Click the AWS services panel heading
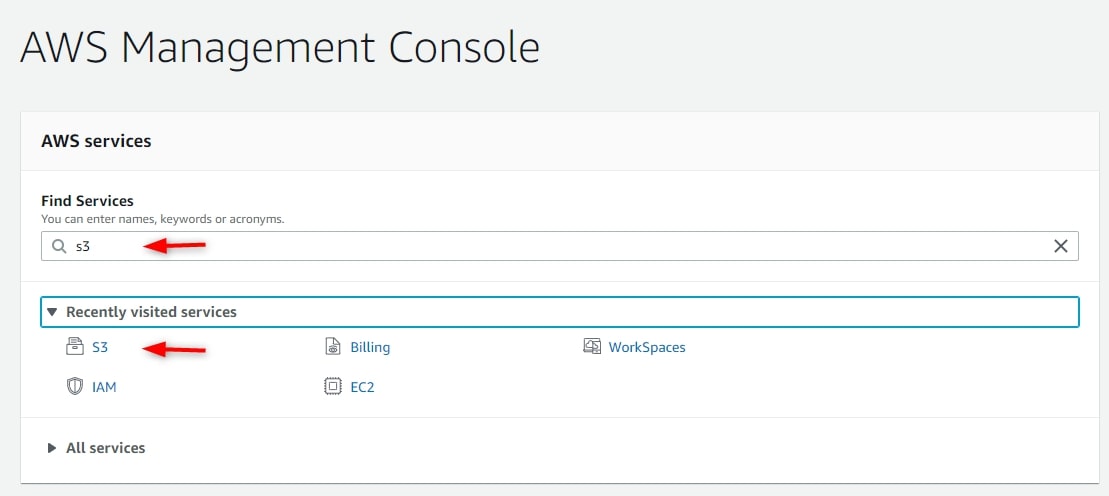This screenshot has height=496, width=1109. click(96, 141)
